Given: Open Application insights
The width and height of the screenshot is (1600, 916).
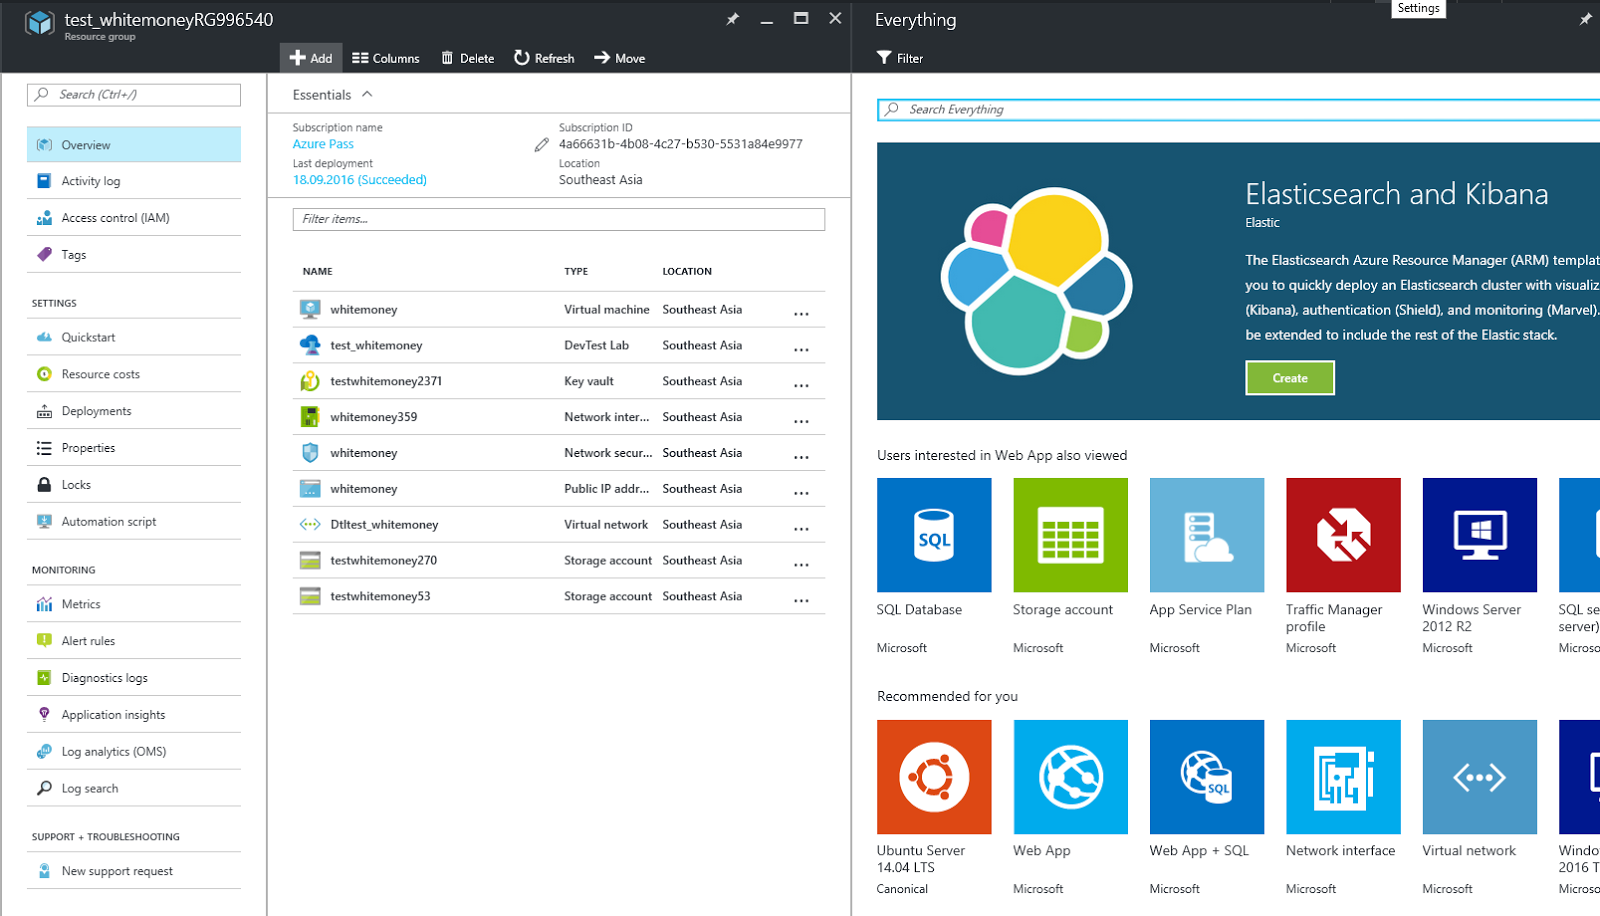Looking at the screenshot, I should [134, 715].
